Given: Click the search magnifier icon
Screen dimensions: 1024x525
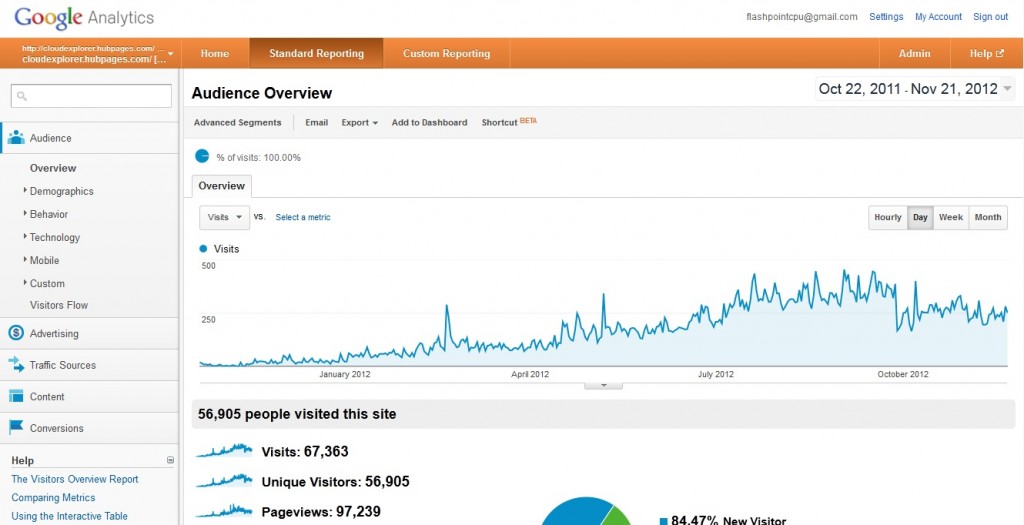Looking at the screenshot, I should (22, 96).
